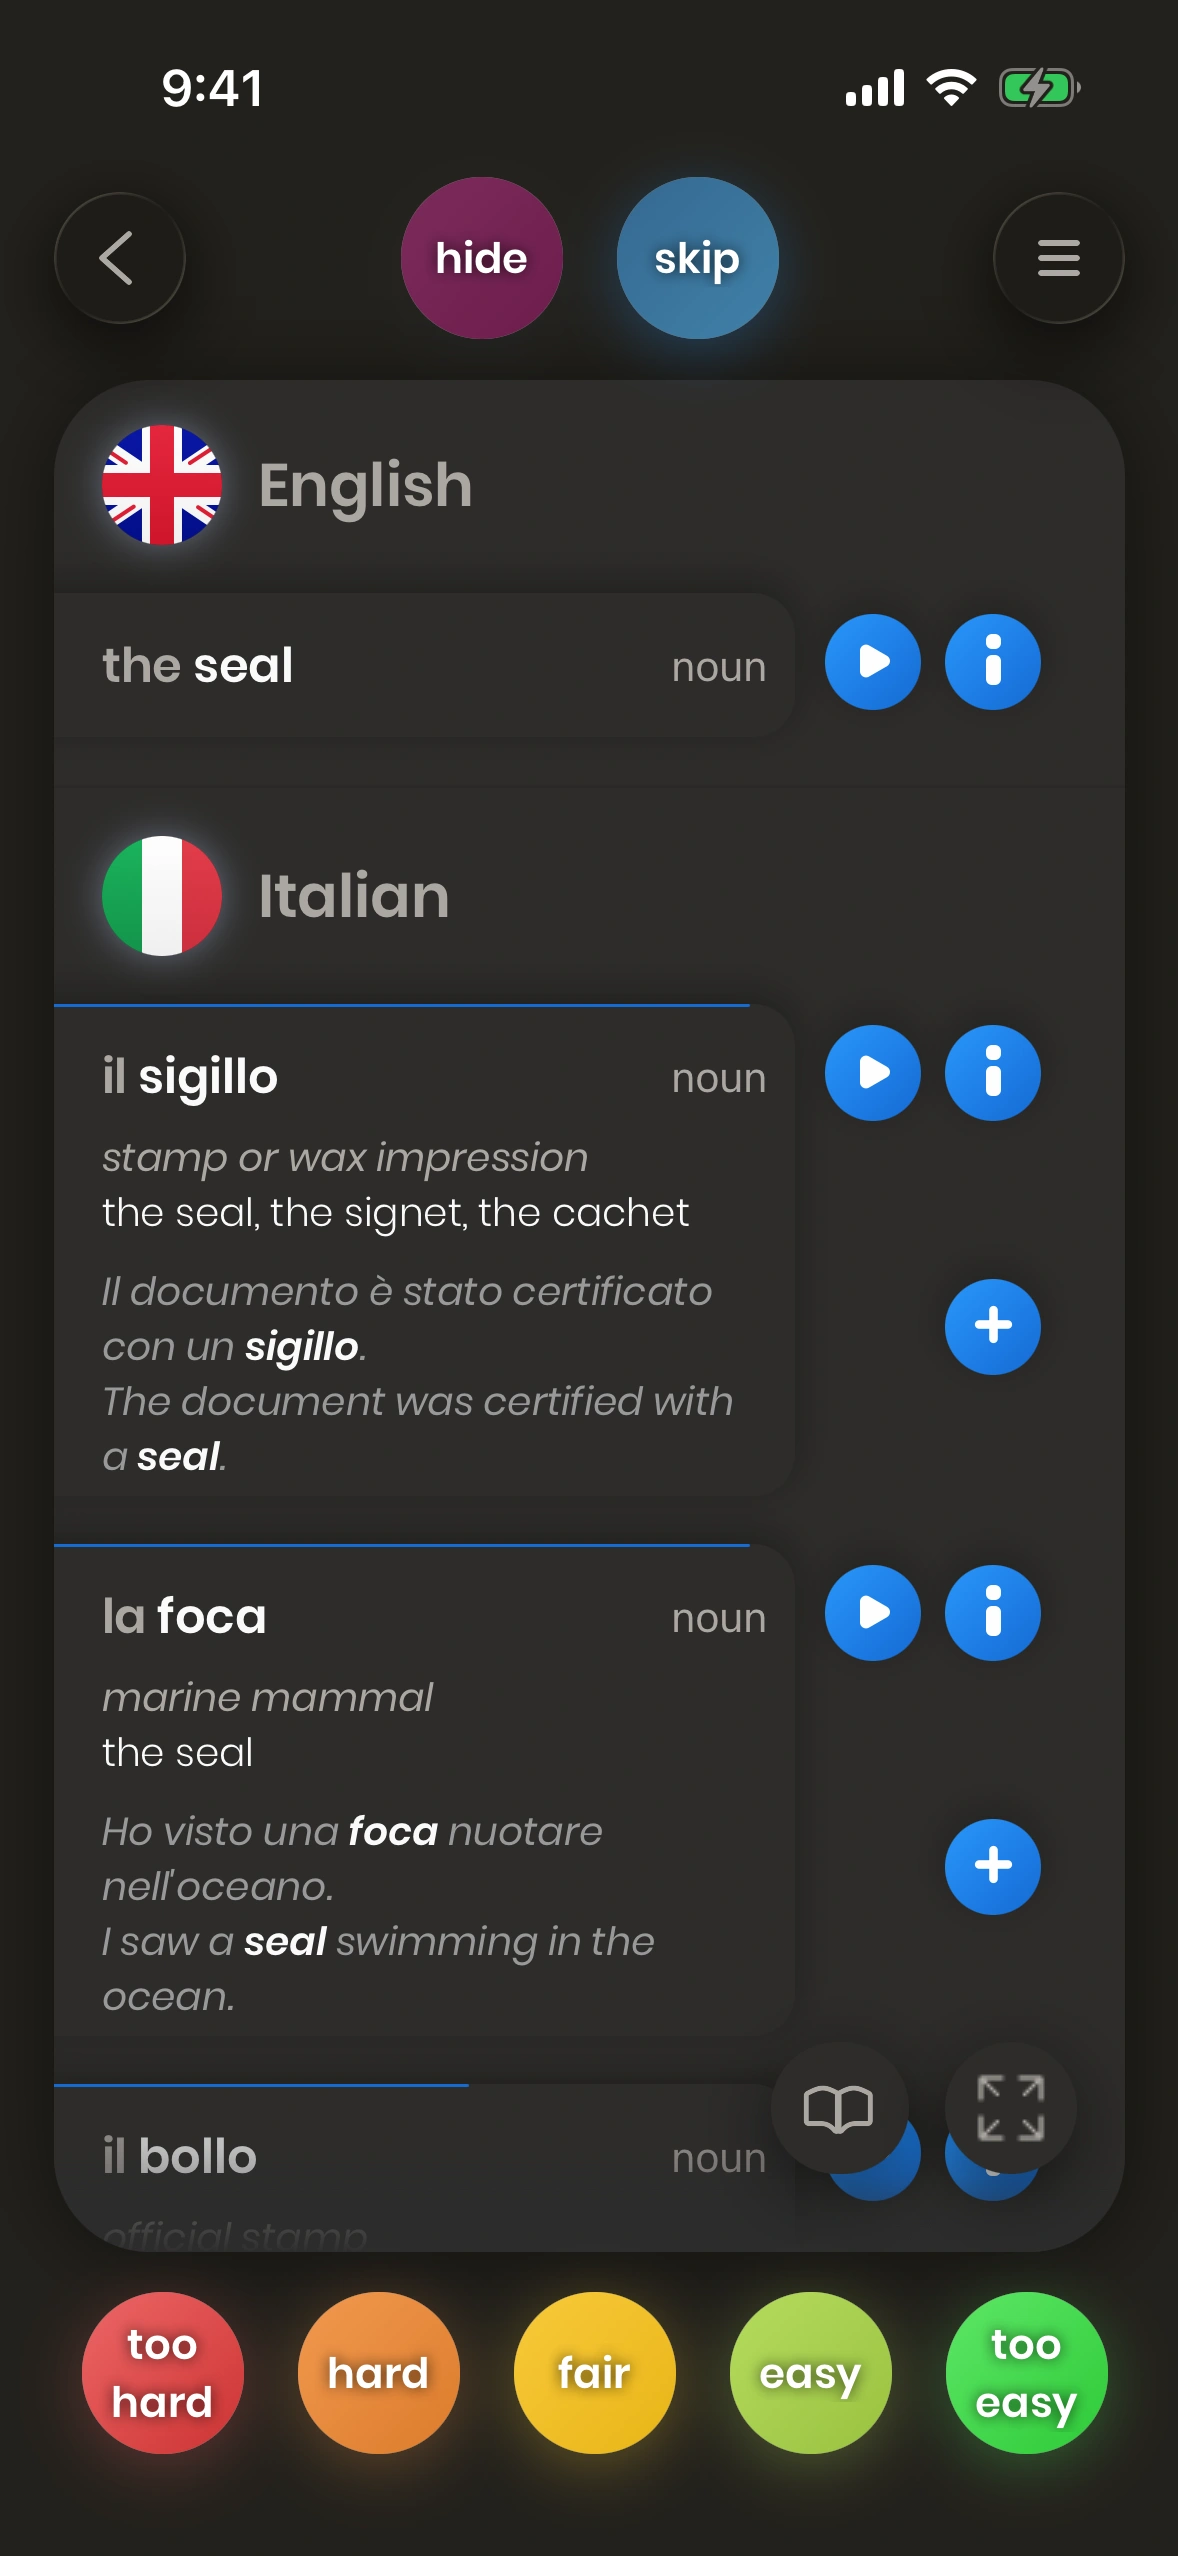Screen dimensions: 1178x2556
Task: Choose the yellow fair rating
Action: [594, 2372]
